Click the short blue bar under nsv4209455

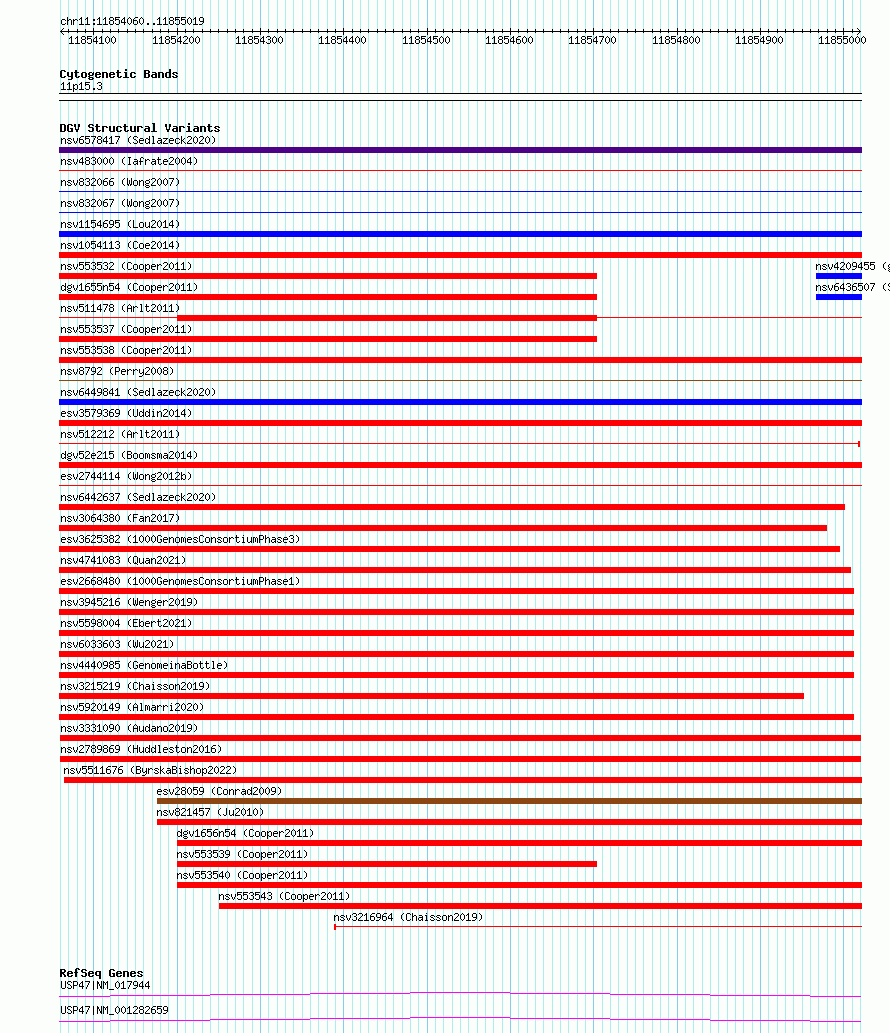click(x=839, y=276)
